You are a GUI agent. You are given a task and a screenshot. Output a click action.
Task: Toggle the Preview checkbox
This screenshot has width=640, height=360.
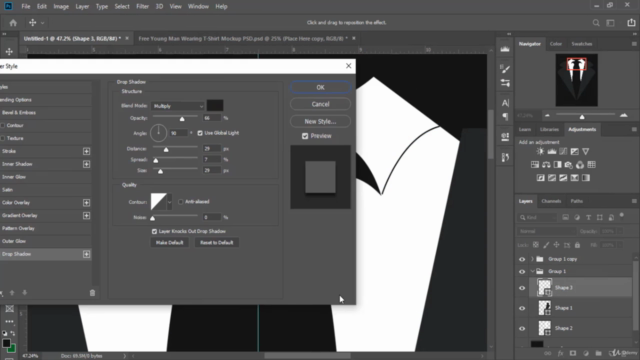tap(305, 136)
